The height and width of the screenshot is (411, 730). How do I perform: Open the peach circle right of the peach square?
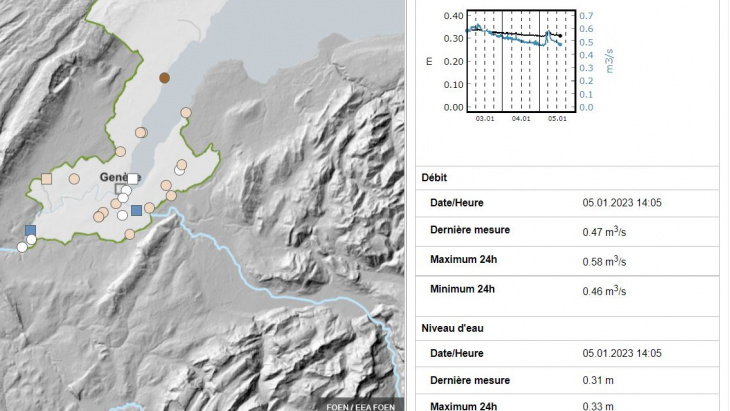pyautogui.click(x=74, y=179)
